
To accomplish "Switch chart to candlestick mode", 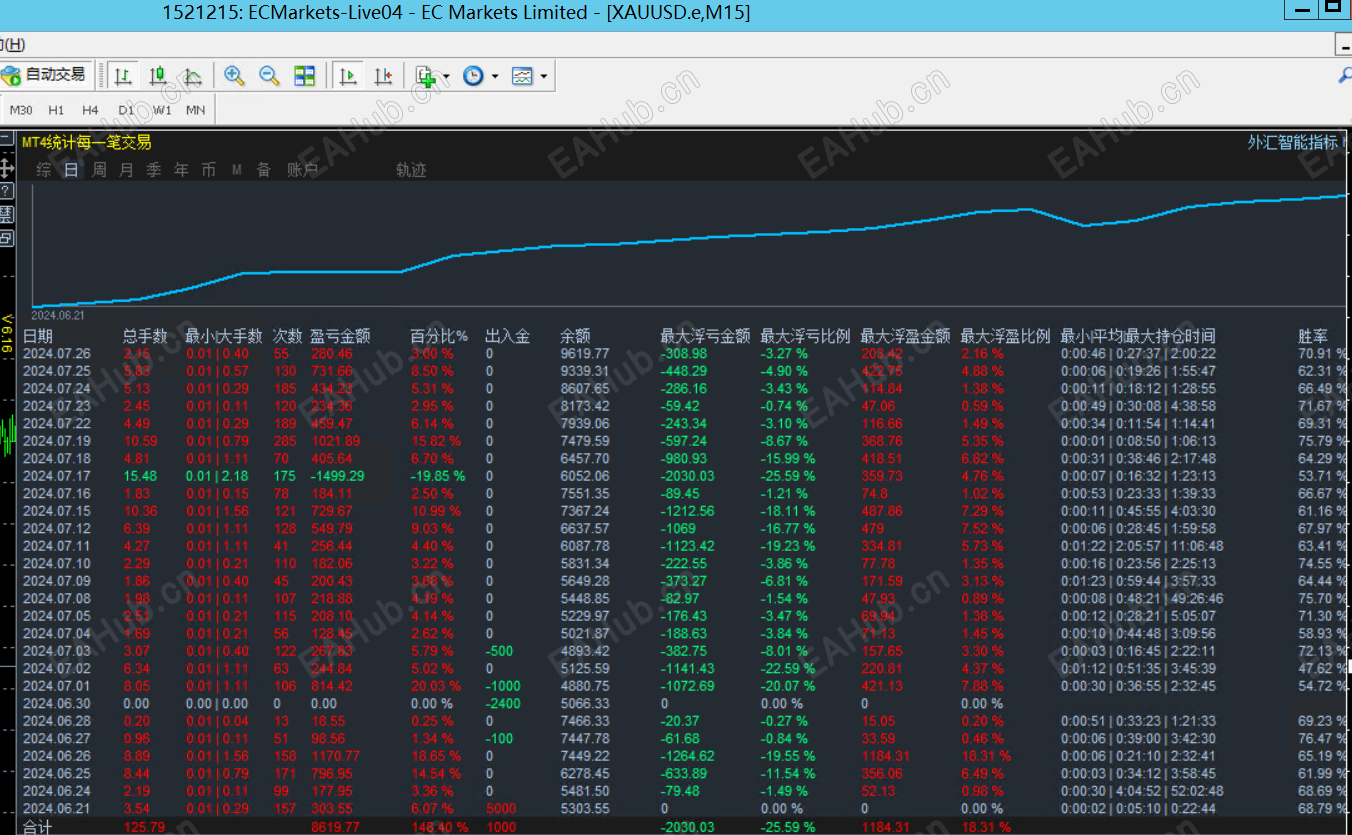I will point(158,76).
